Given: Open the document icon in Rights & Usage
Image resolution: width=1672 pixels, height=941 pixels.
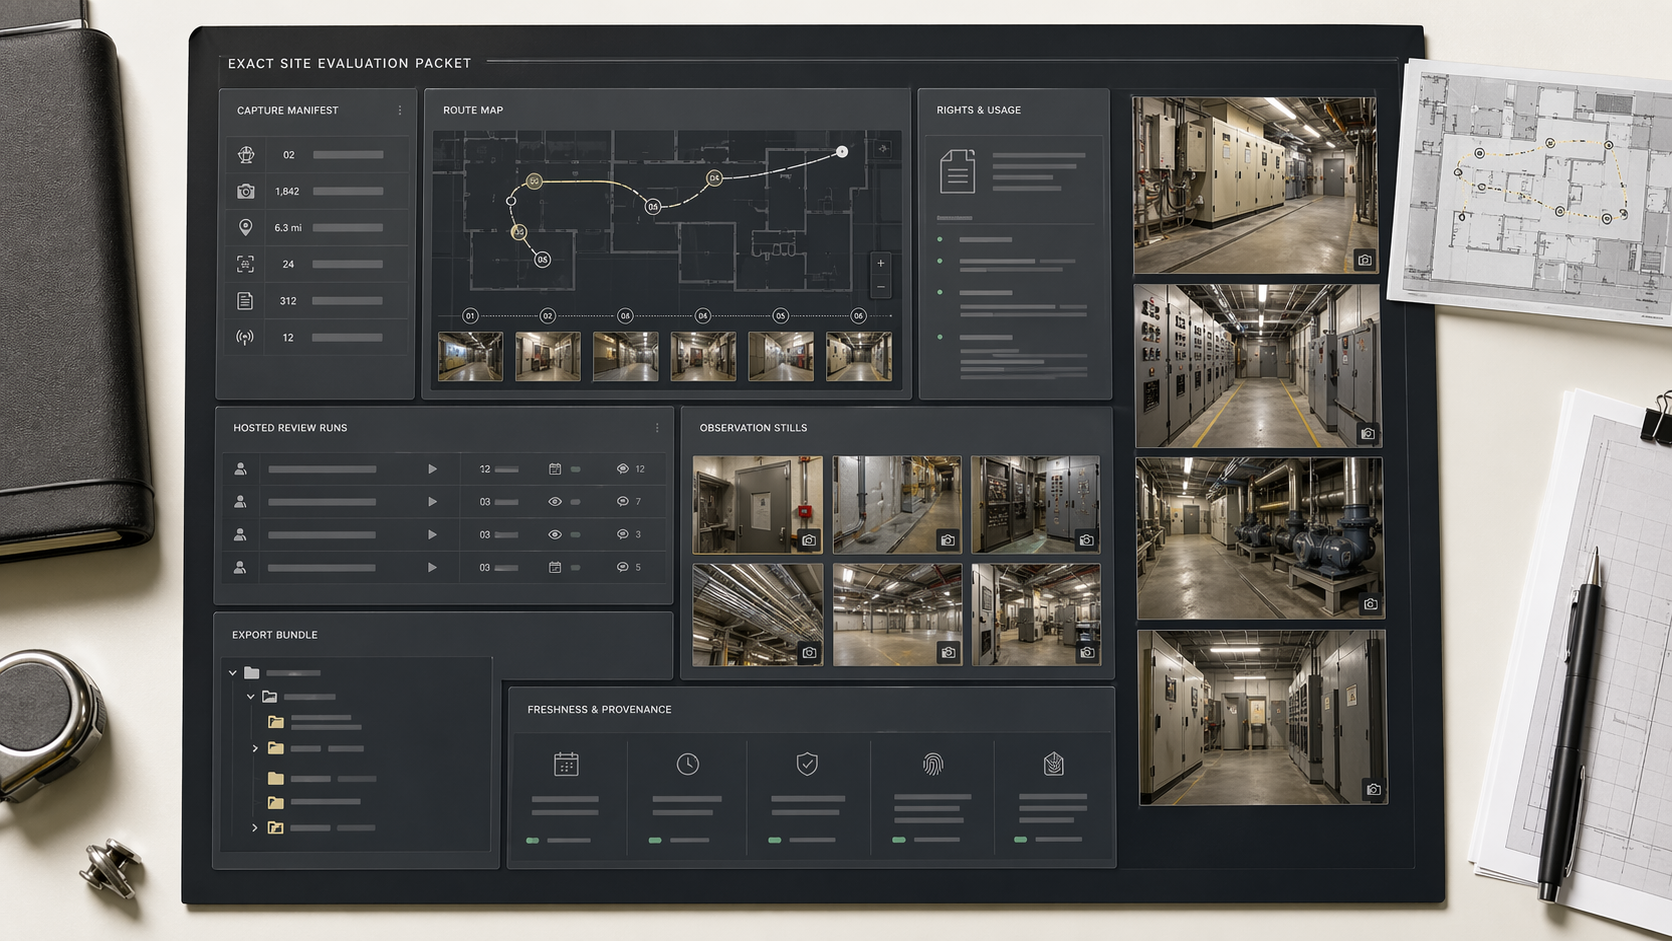Looking at the screenshot, I should [x=957, y=172].
